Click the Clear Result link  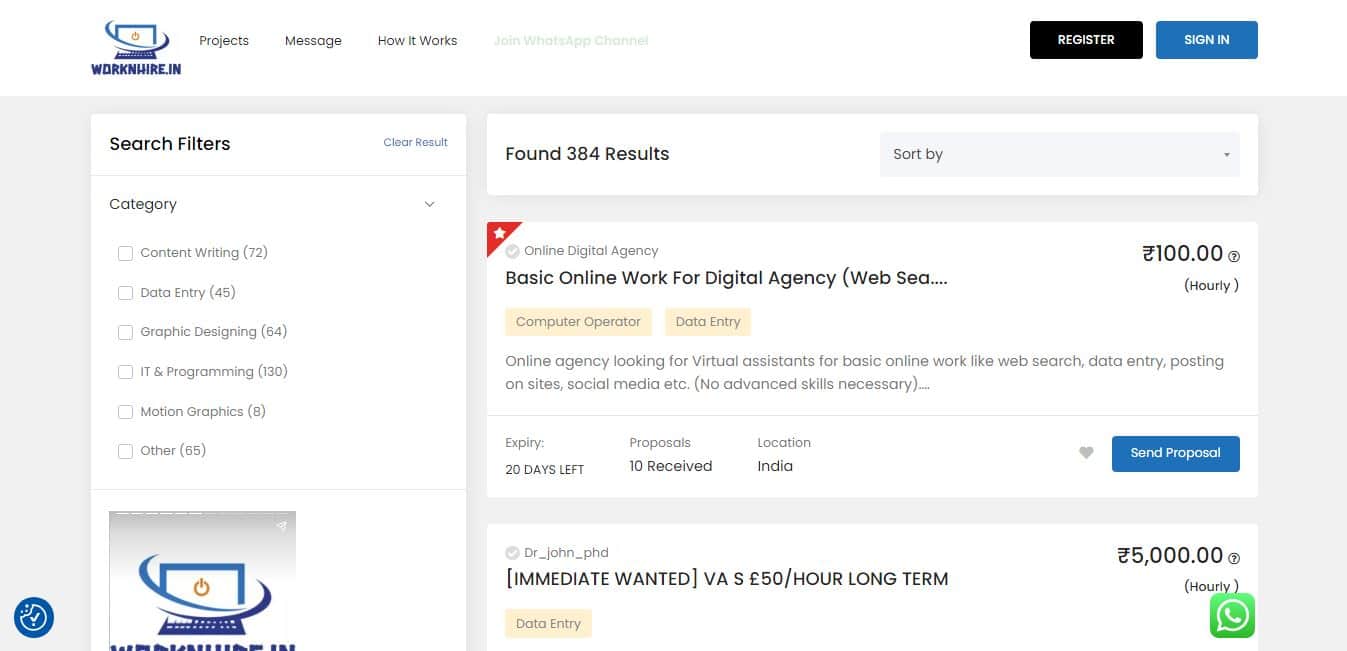point(415,143)
